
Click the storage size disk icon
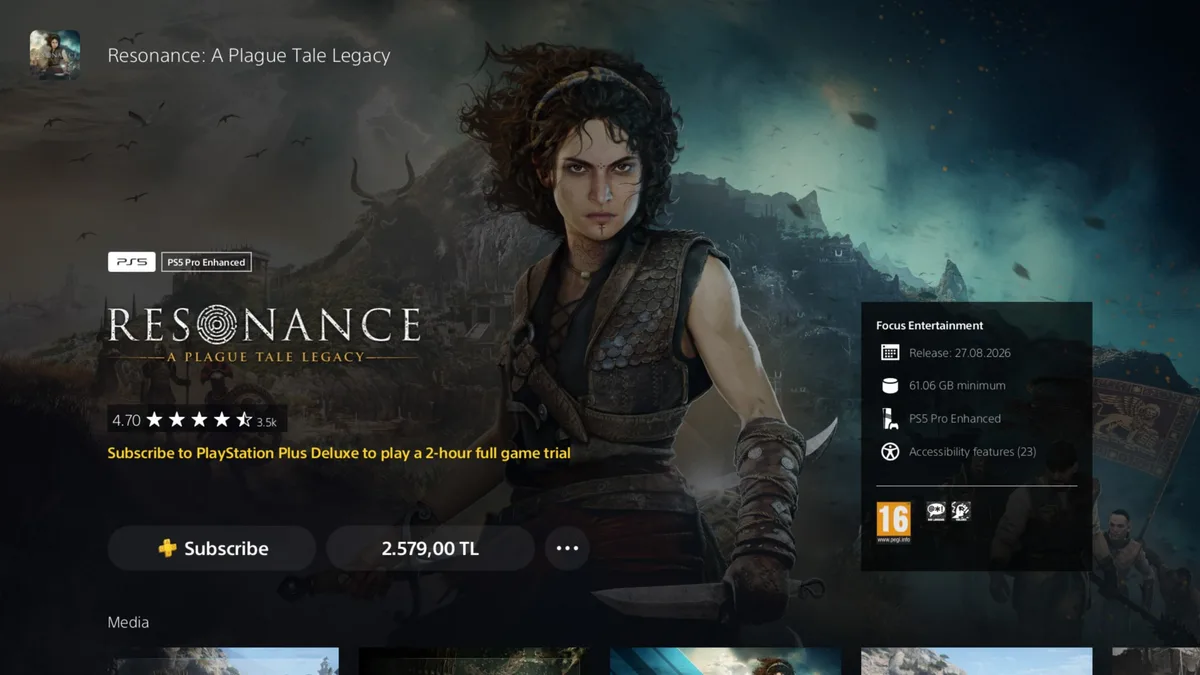[890, 385]
